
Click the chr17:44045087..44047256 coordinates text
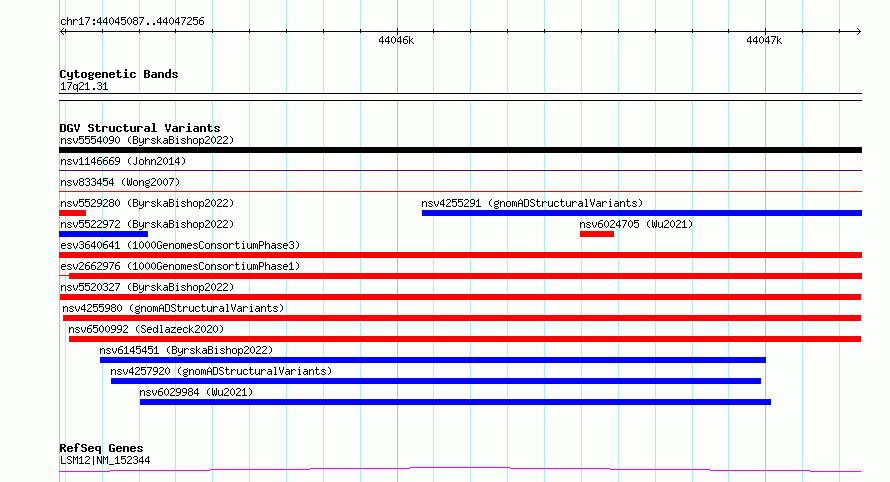click(132, 21)
